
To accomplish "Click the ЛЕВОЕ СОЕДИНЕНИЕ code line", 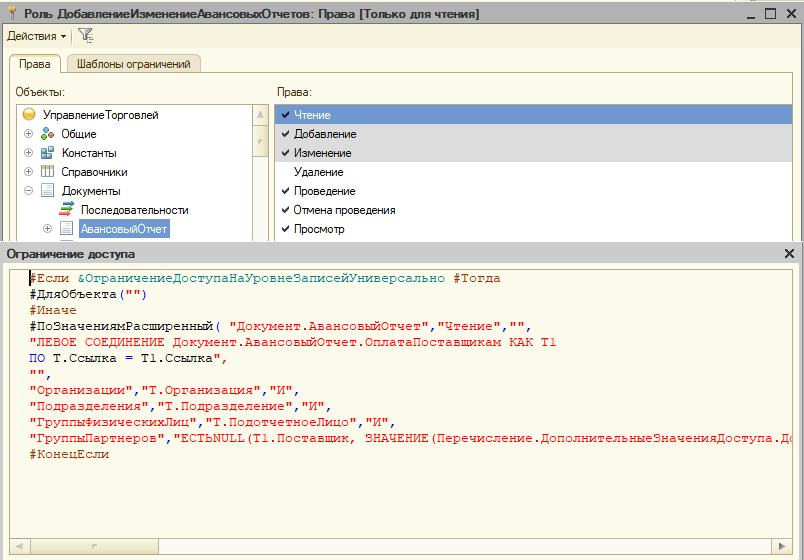I will pos(293,342).
